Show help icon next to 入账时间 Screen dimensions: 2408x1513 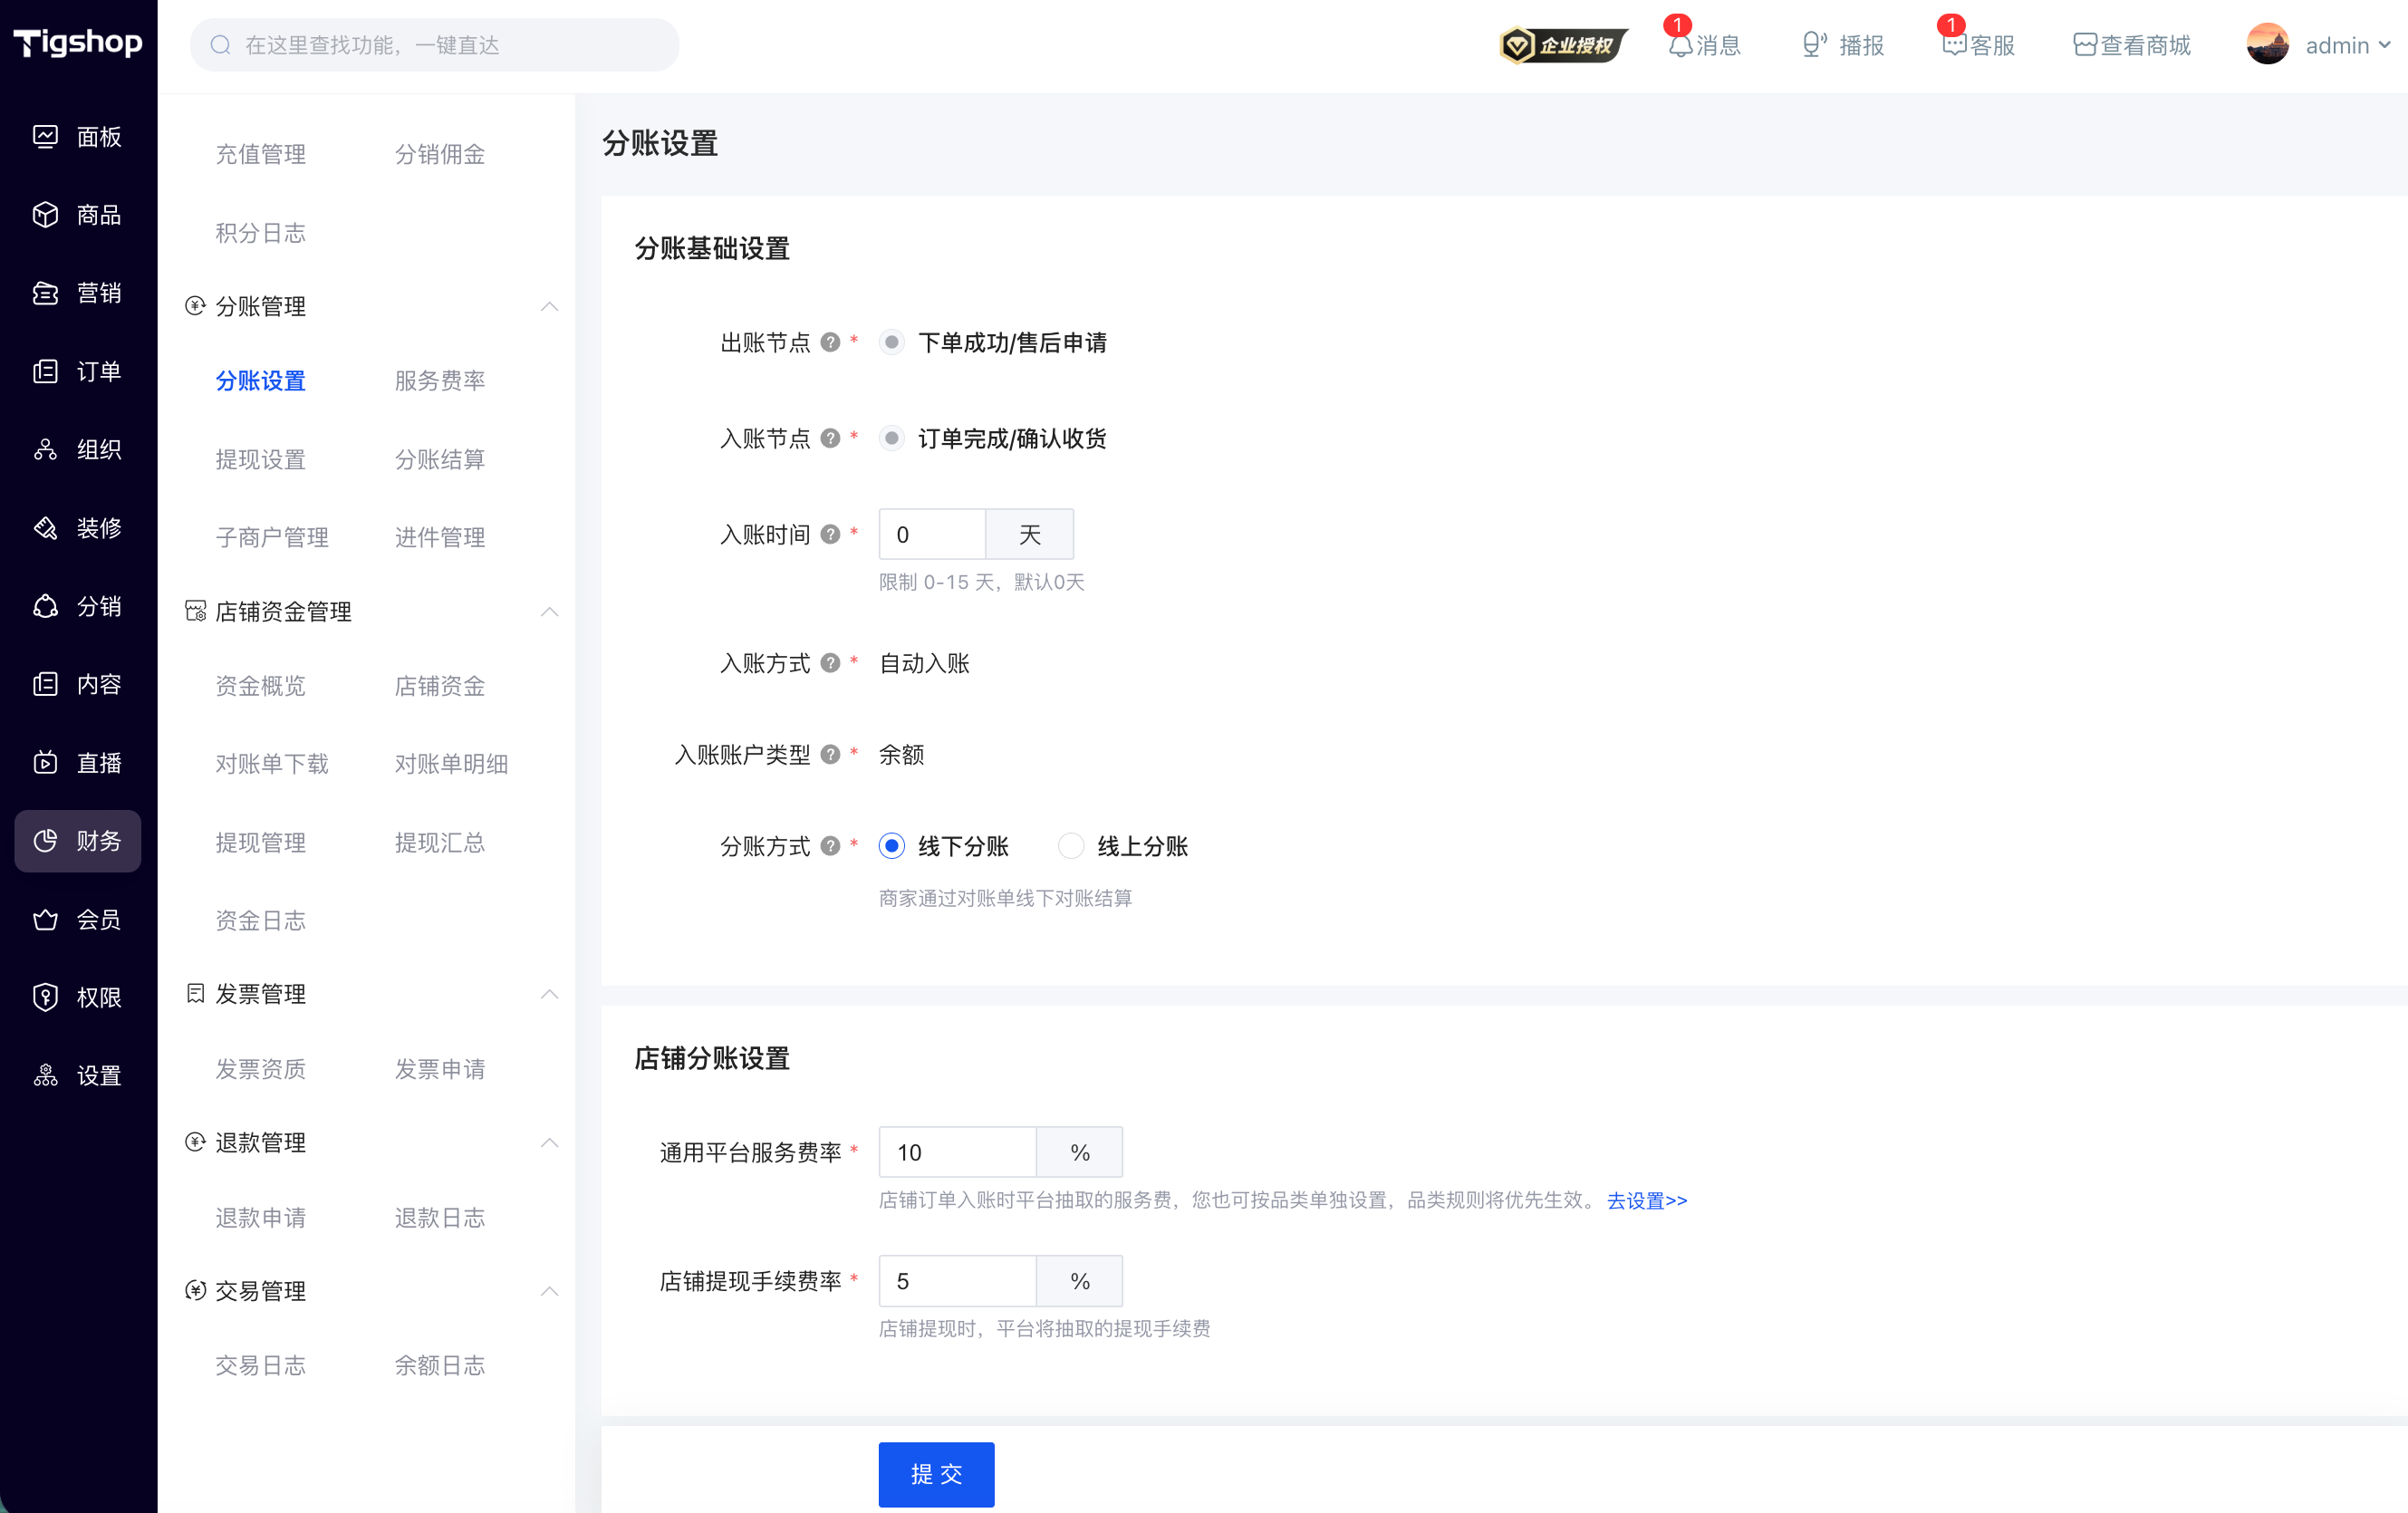(x=830, y=534)
